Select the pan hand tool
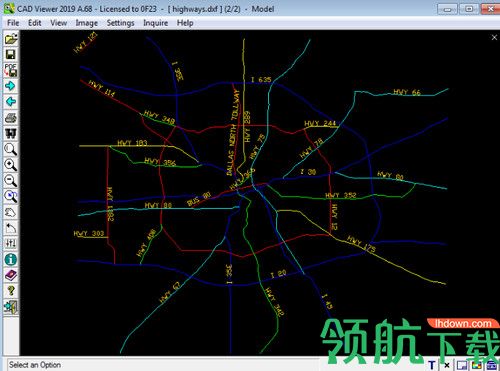The height and width of the screenshot is (371, 500). point(11,212)
